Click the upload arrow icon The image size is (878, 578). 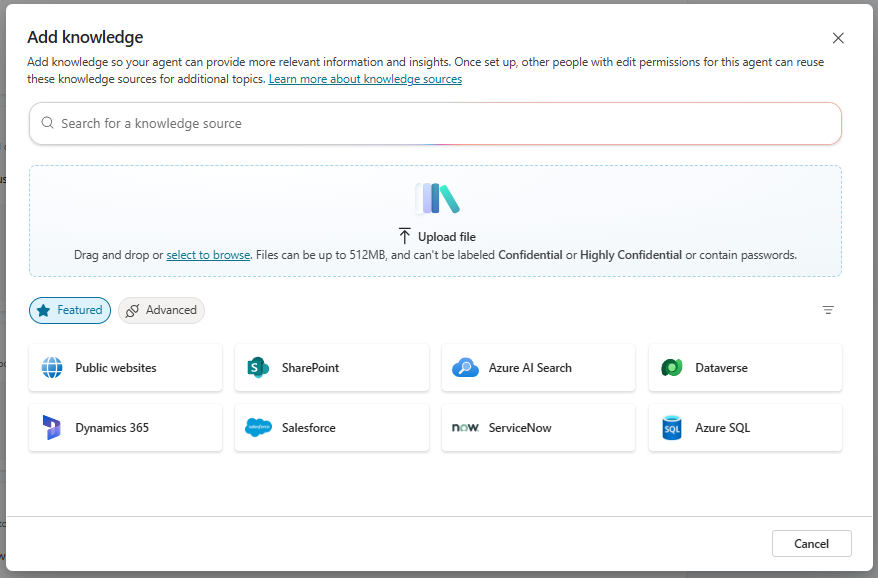click(x=404, y=236)
